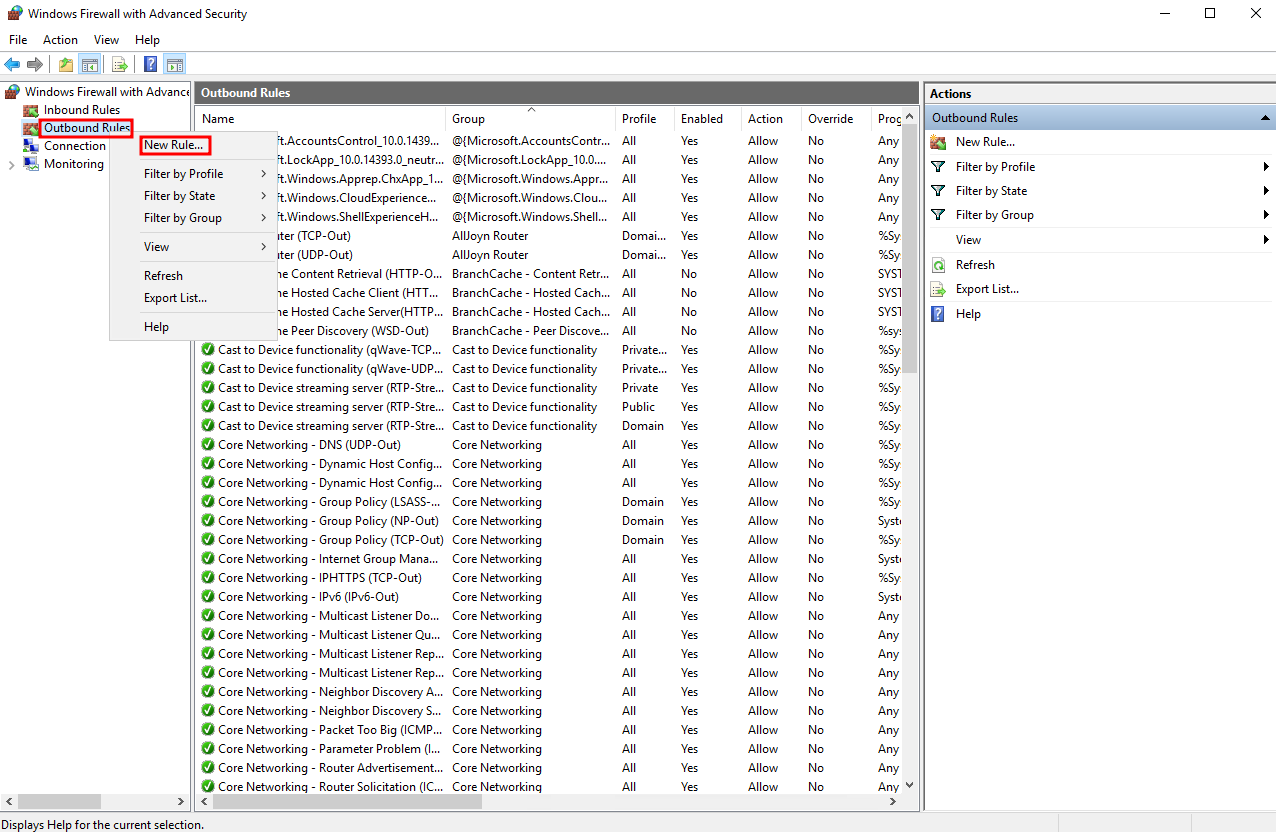Click Refresh link in Actions pane
This screenshot has height=832, width=1276.
pos(975,265)
